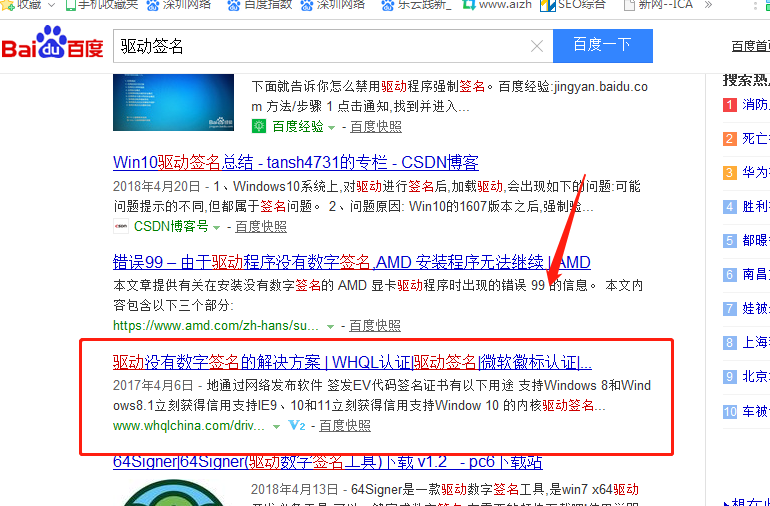Open the www.aizh bookmark

point(497,5)
